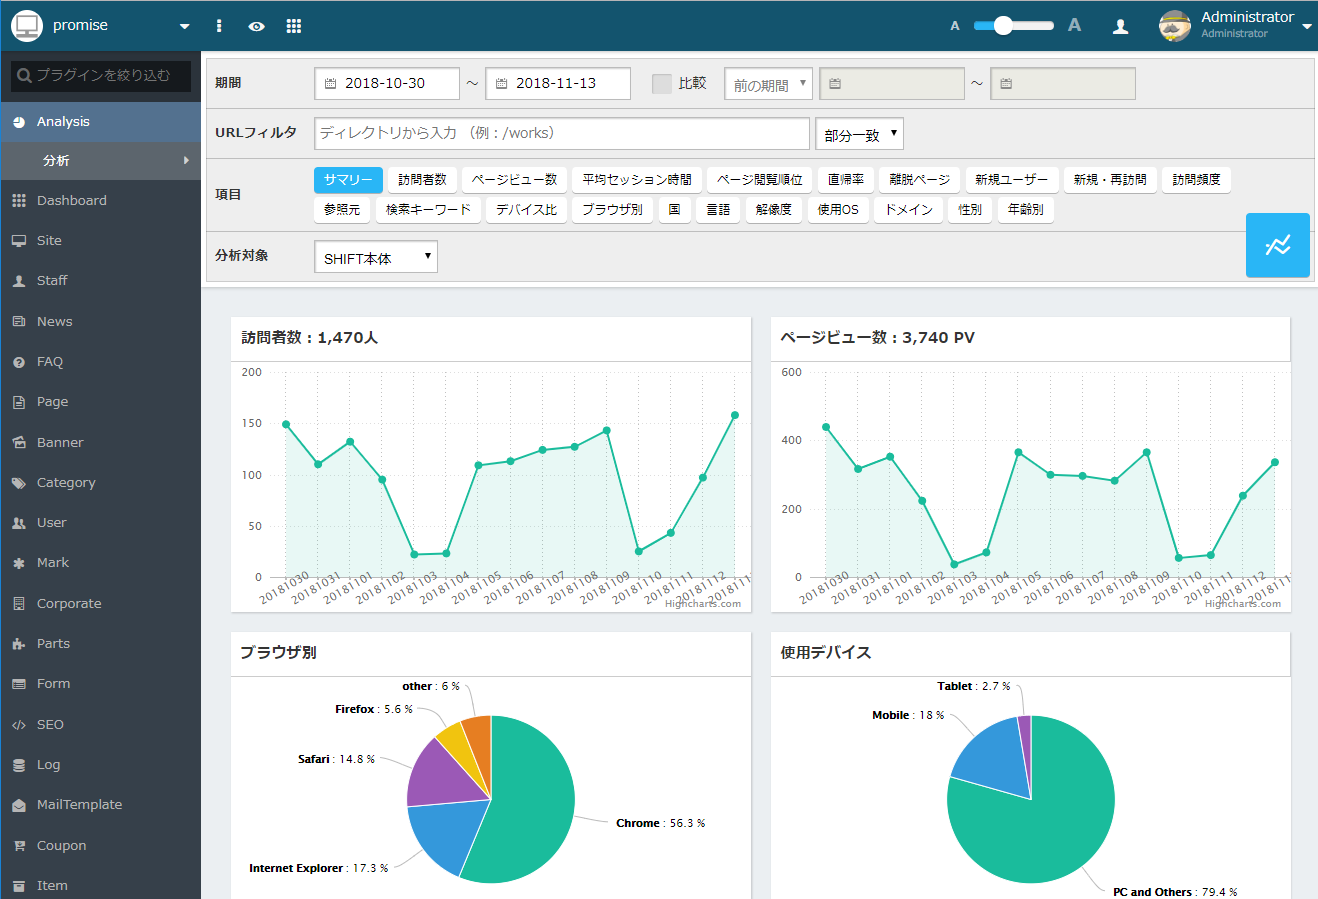Click the Coupon cart icon in sidebar
1318x899 pixels.
19,846
